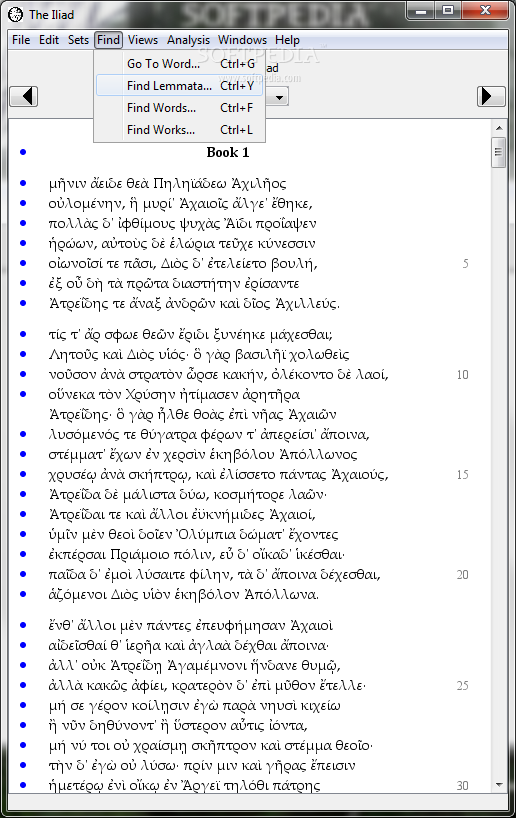Click bullet beside line starting ἁζόμενοι Διὸς
The height and width of the screenshot is (818, 516).
[x=23, y=594]
